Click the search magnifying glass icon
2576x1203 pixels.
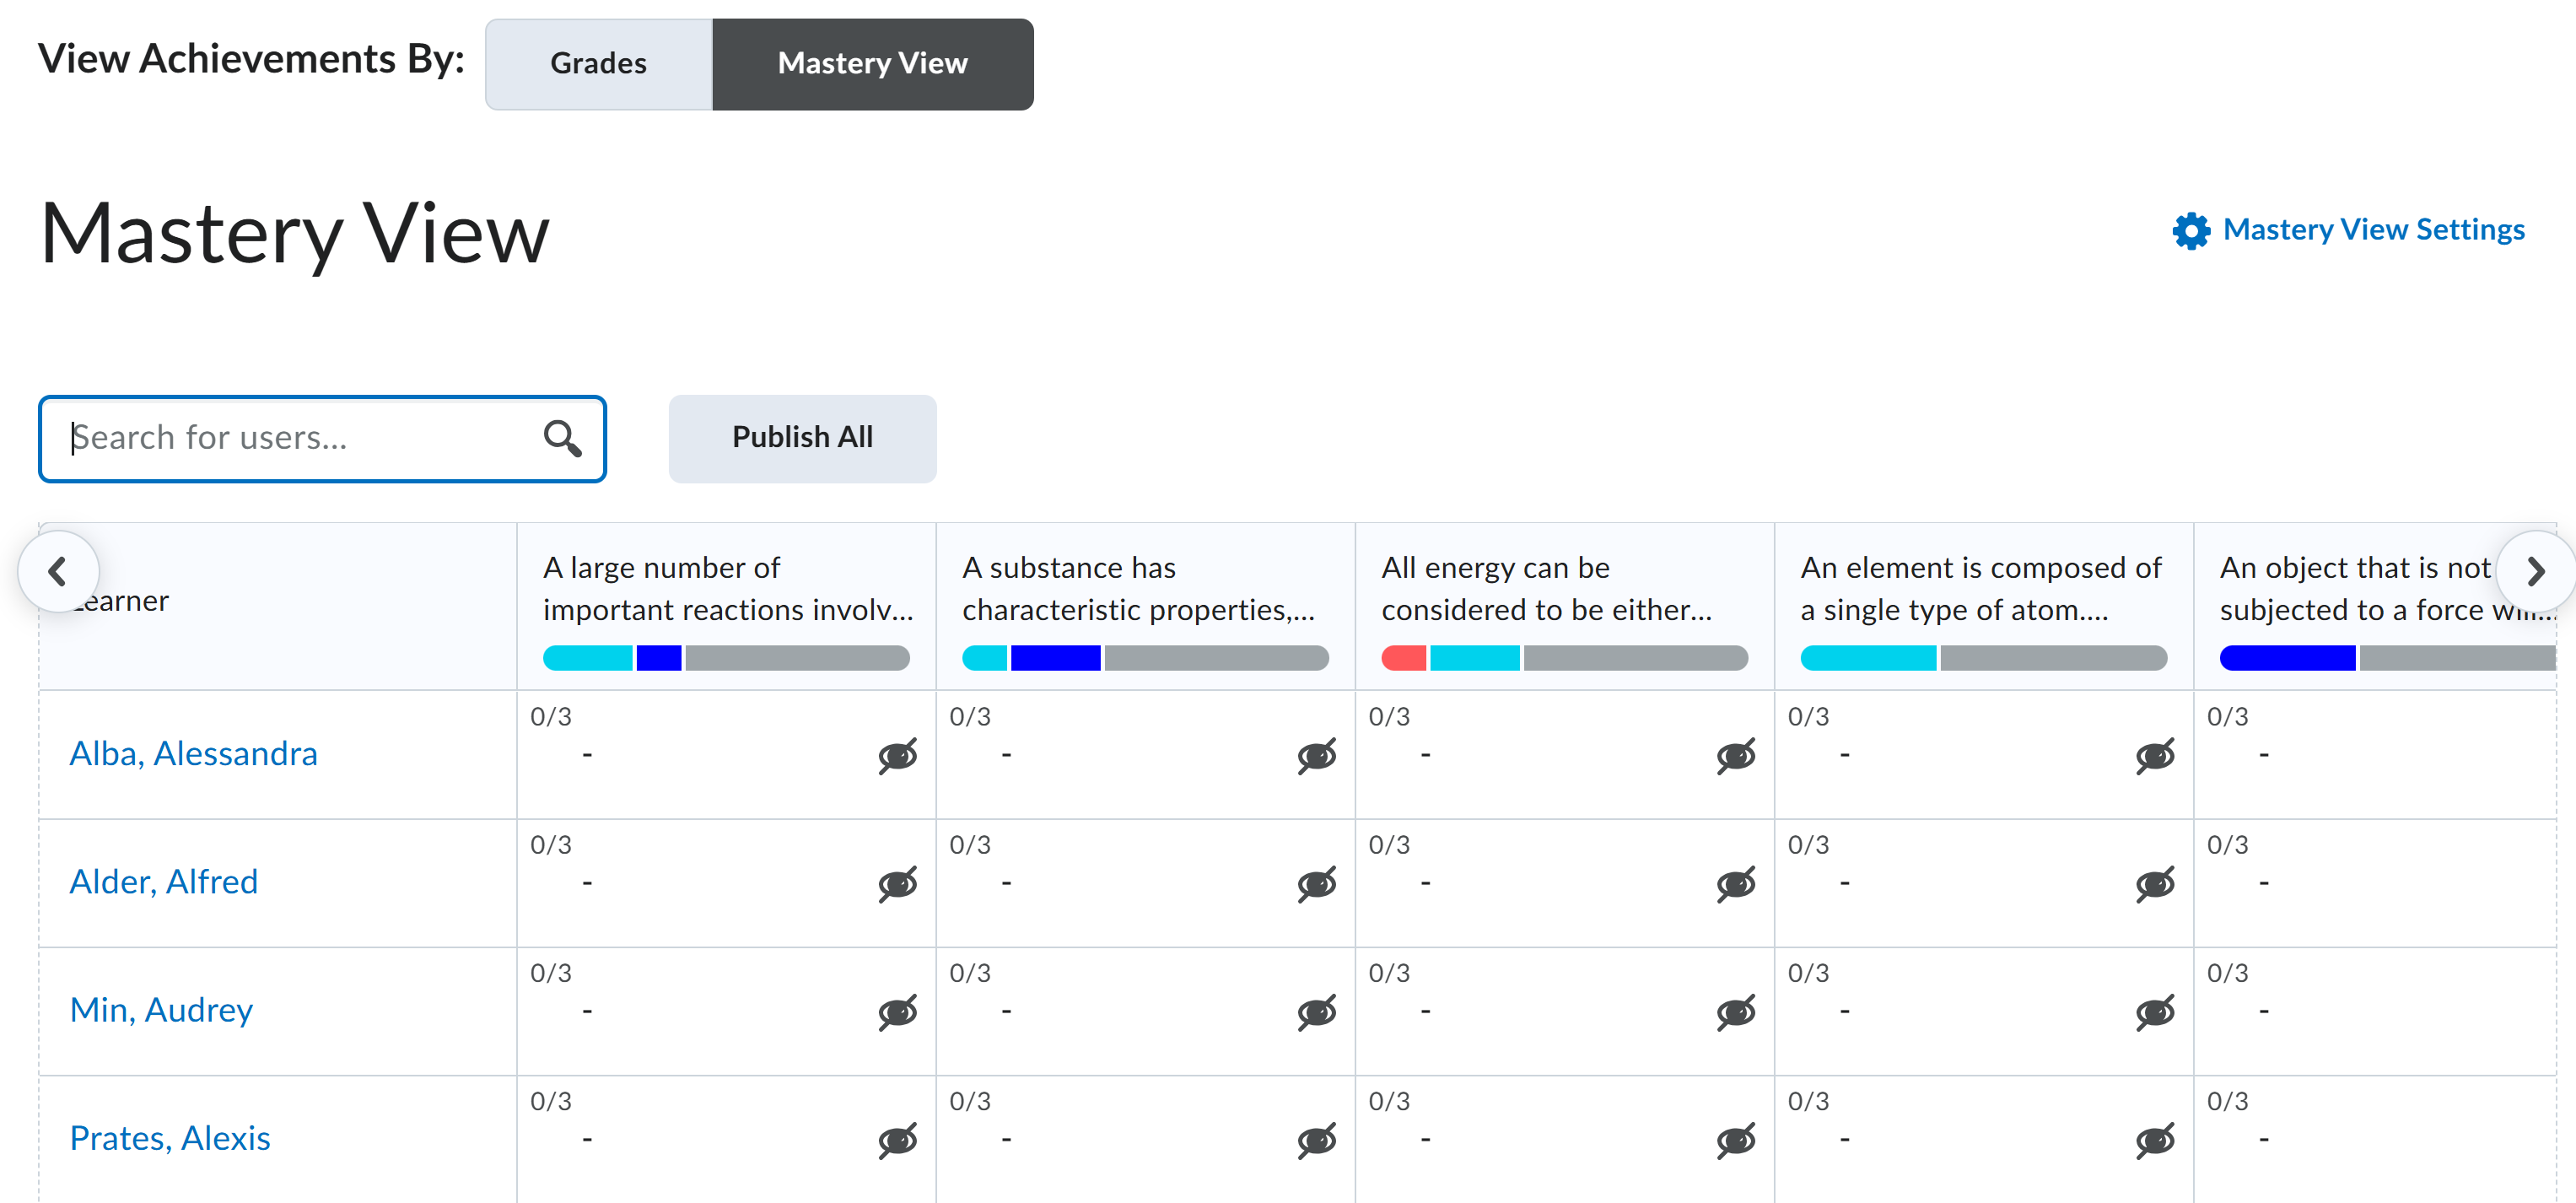(x=562, y=438)
